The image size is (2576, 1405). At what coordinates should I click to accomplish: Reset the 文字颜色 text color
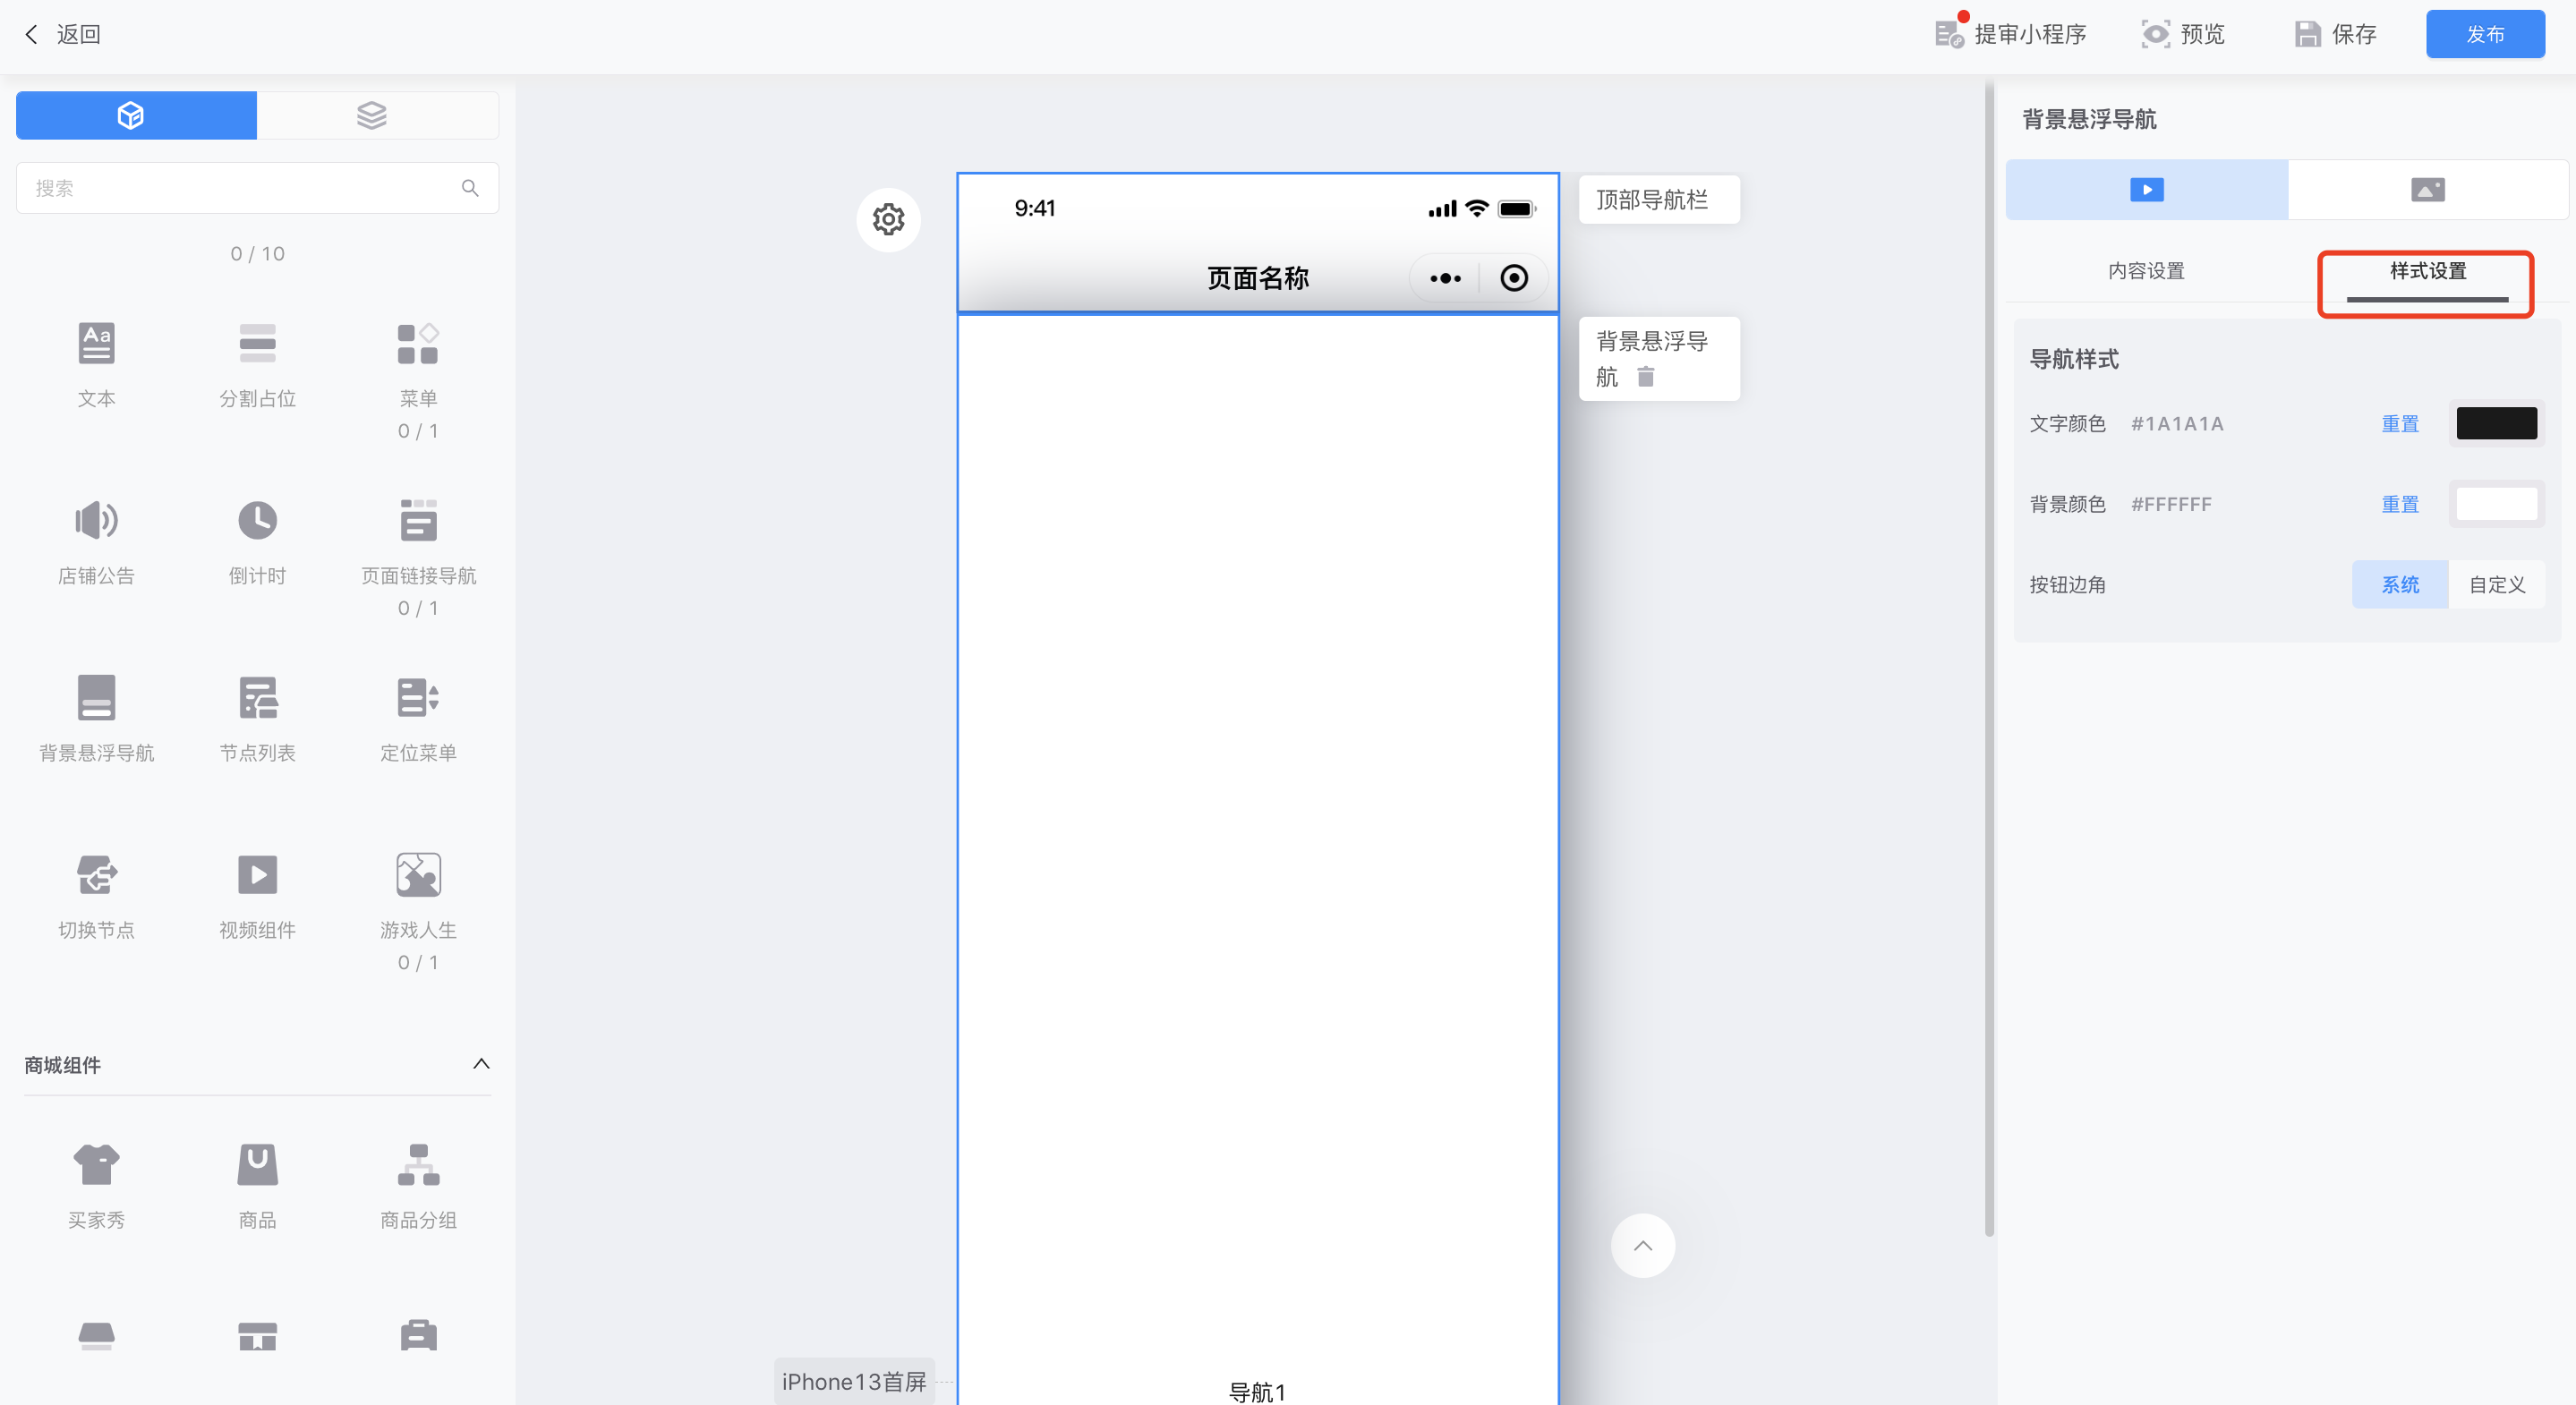pyautogui.click(x=2399, y=424)
